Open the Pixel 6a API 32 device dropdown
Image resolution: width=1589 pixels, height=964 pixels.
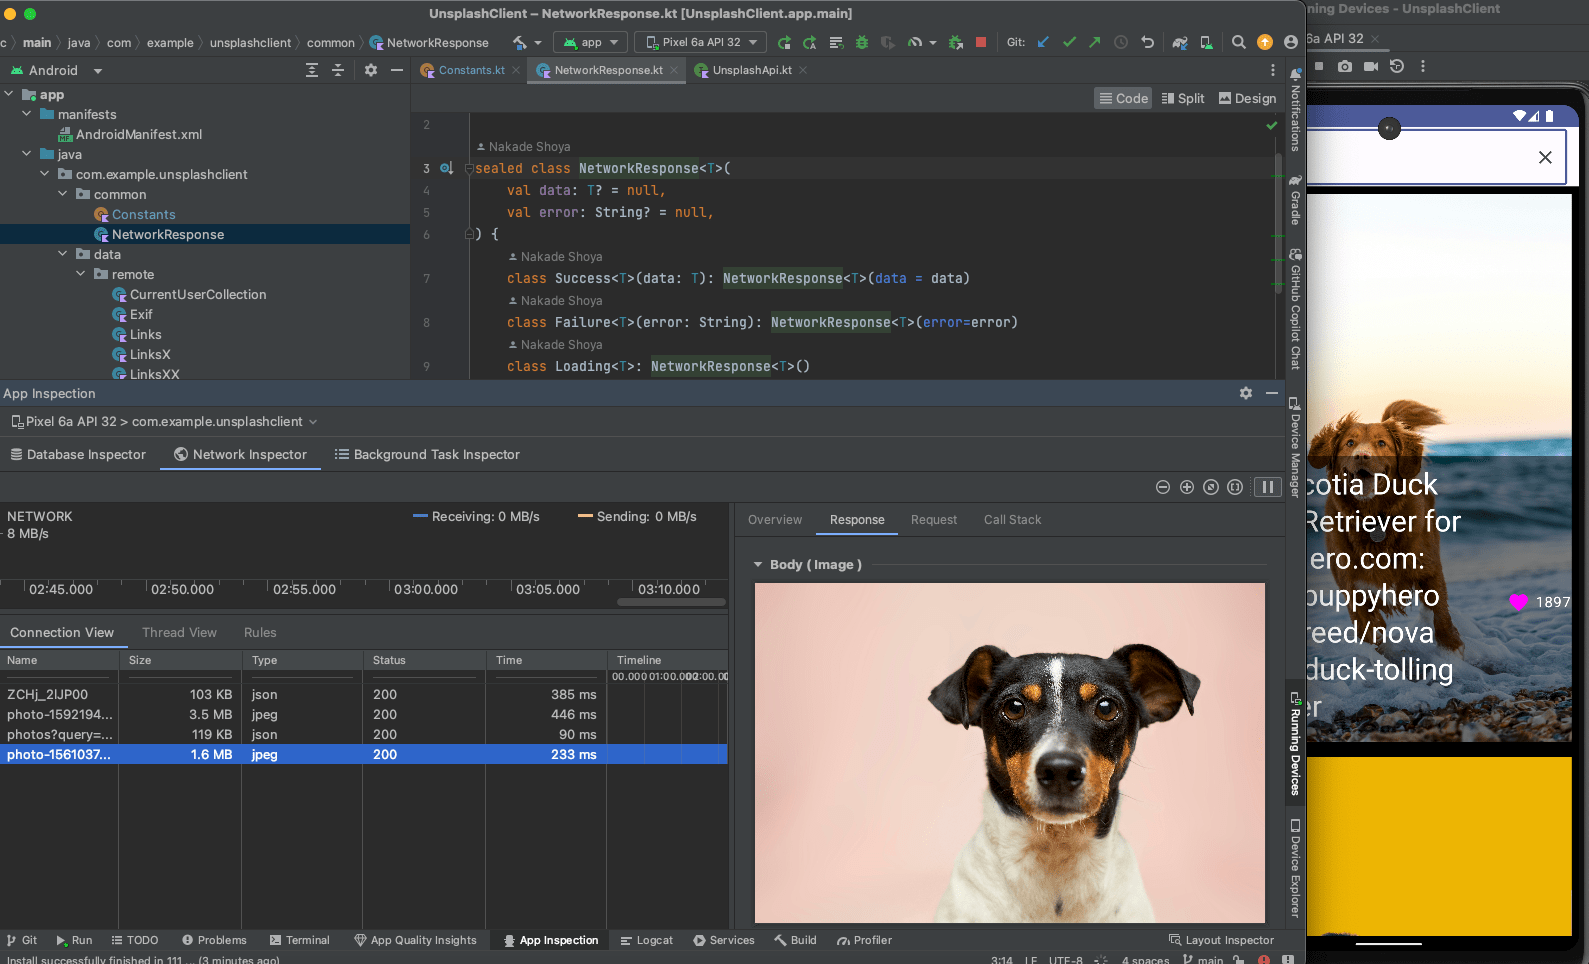coord(702,42)
